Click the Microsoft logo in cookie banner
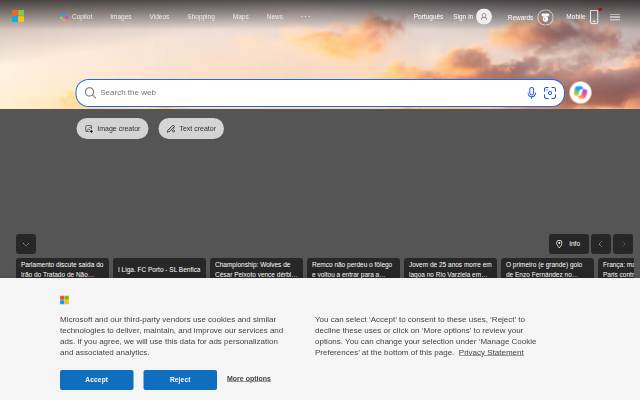This screenshot has height=400, width=640. pos(64,300)
